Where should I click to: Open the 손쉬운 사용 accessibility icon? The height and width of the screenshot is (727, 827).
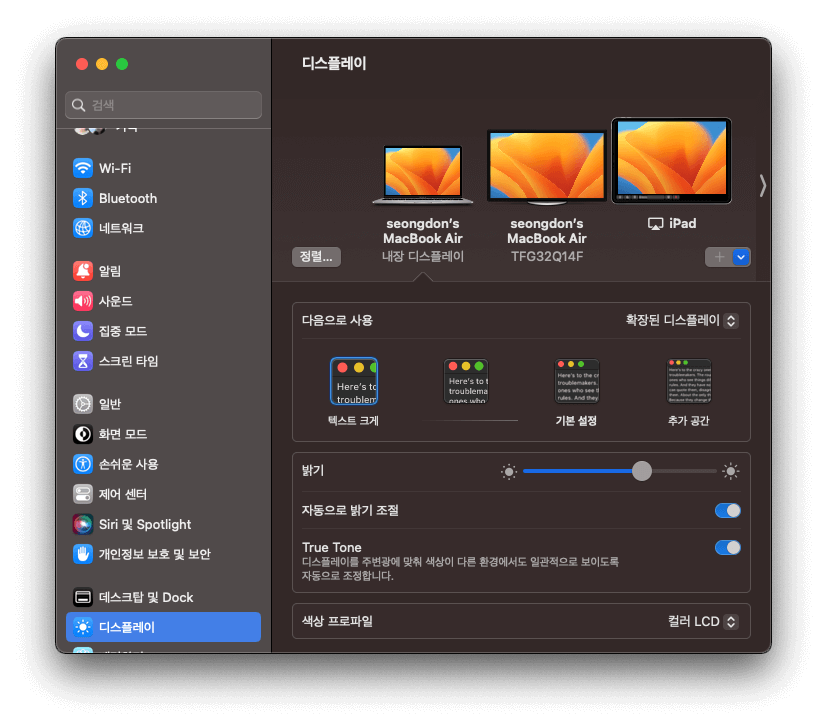(x=83, y=464)
